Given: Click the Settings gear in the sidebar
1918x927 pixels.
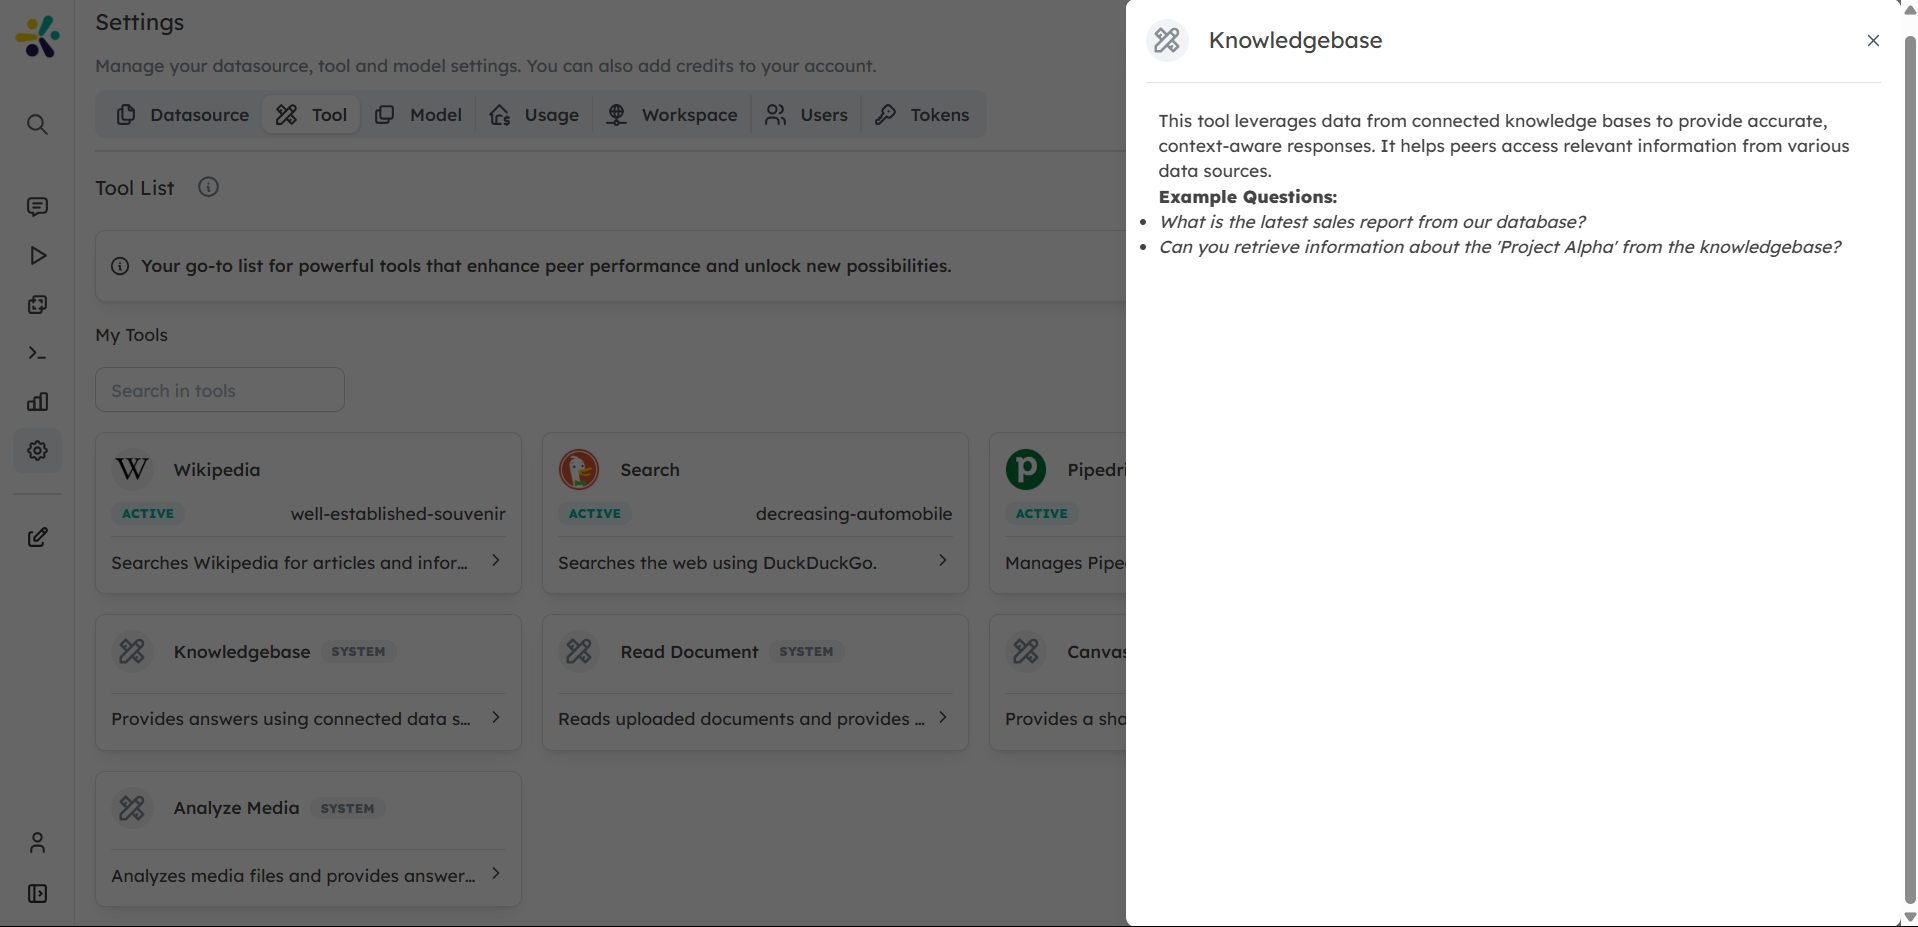Looking at the screenshot, I should tap(37, 450).
